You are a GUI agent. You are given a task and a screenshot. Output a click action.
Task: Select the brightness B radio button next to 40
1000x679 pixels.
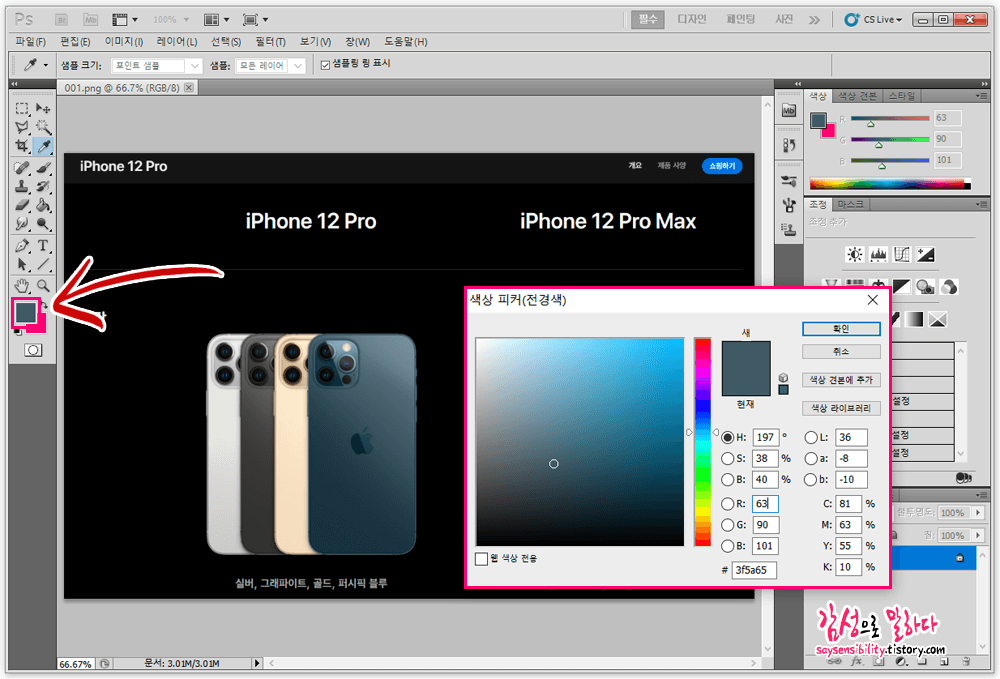pos(728,479)
